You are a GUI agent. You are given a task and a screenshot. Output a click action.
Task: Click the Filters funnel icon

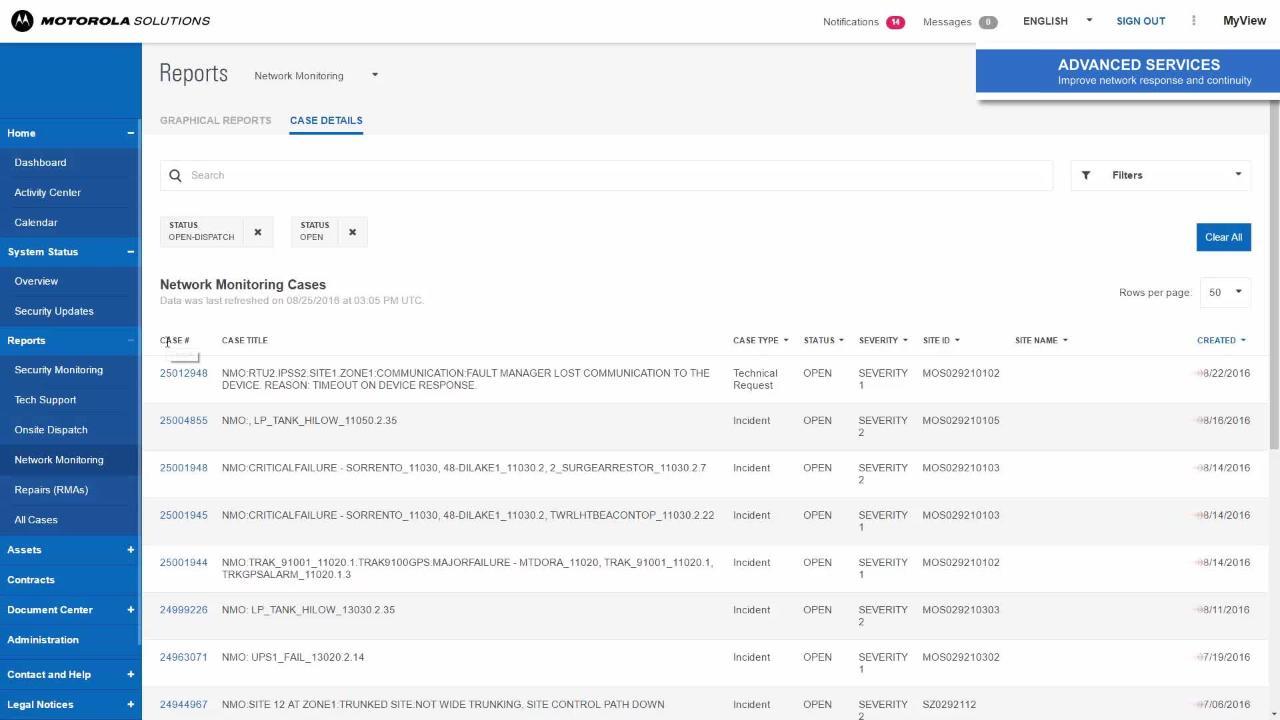tap(1086, 175)
